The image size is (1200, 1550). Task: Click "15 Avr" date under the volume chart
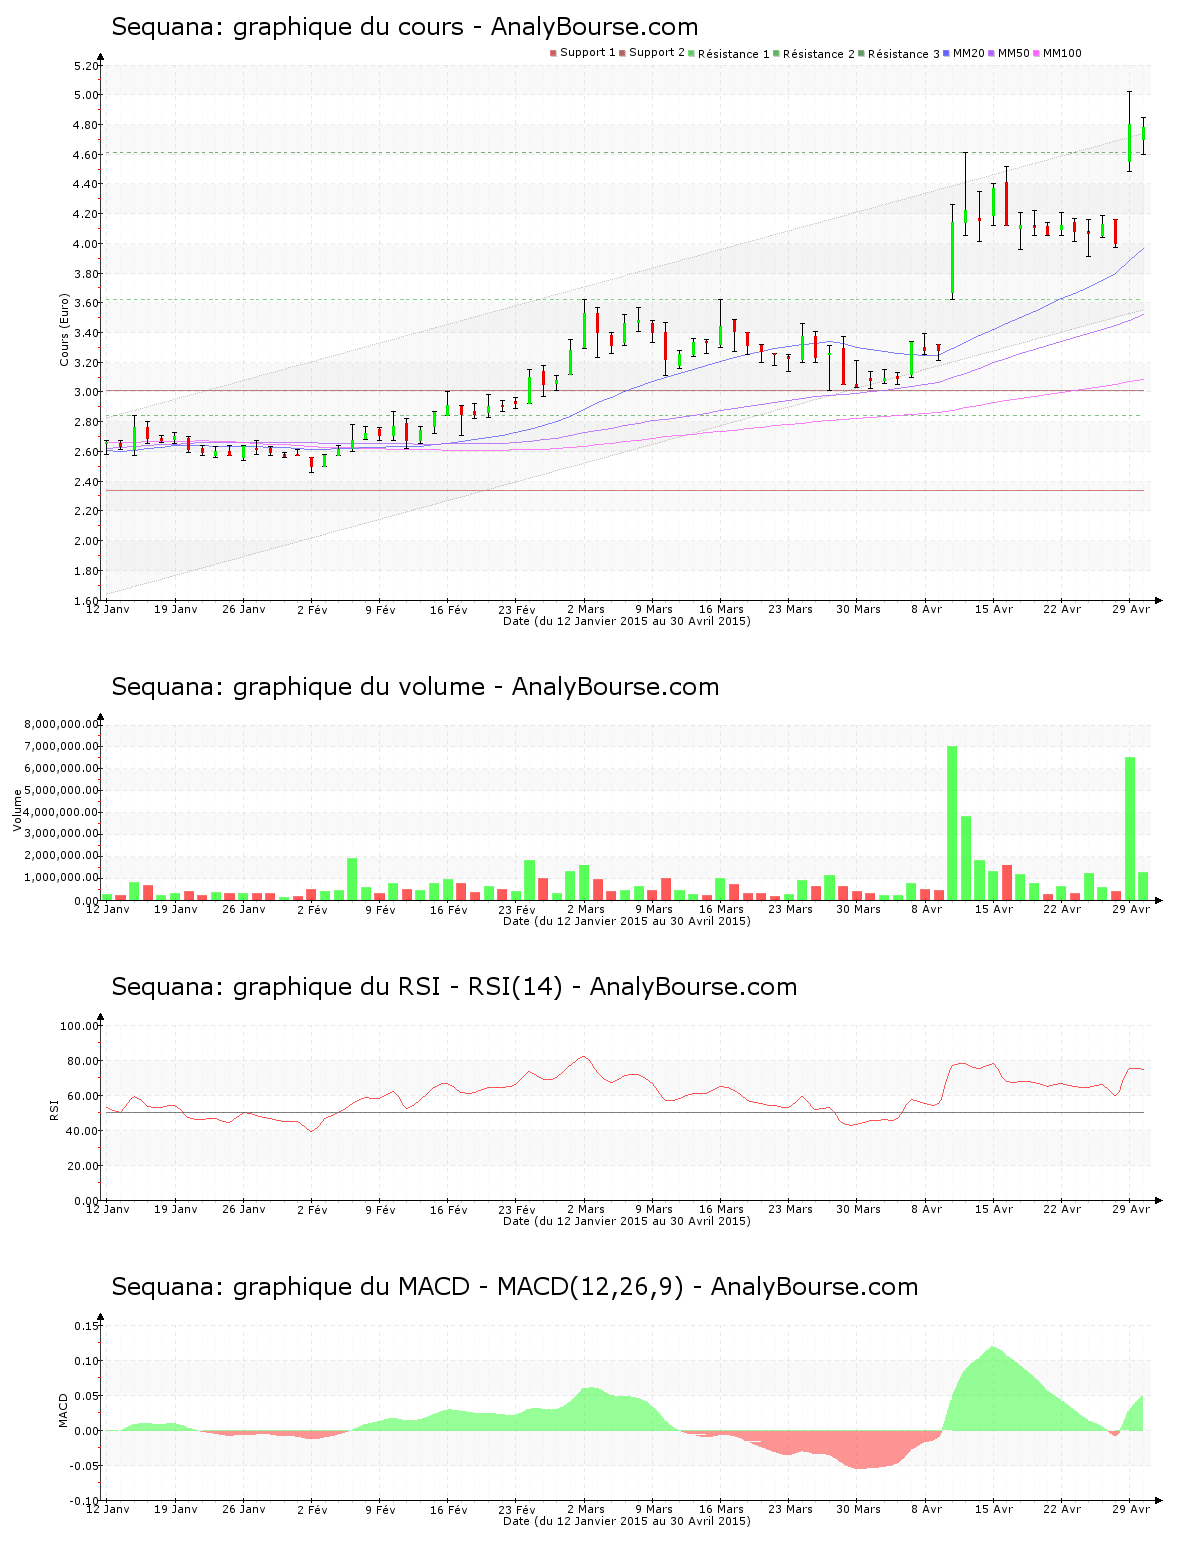pyautogui.click(x=994, y=909)
